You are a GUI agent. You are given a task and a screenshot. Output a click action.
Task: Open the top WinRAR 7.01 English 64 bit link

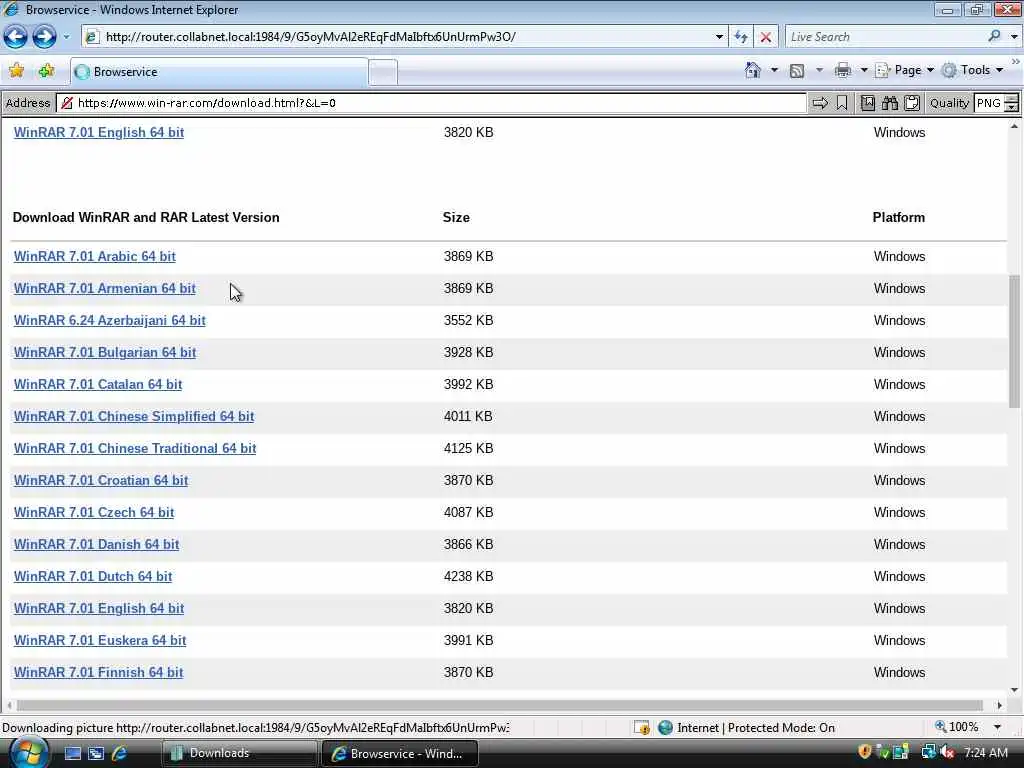point(99,132)
